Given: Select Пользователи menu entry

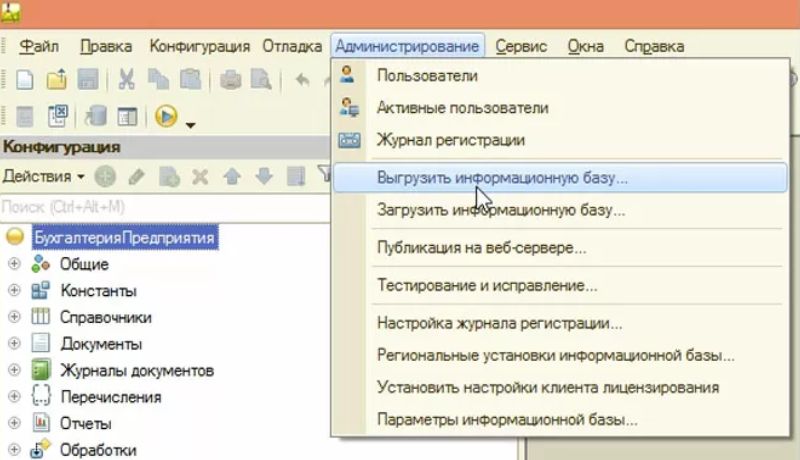Looking at the screenshot, I should coord(560,75).
